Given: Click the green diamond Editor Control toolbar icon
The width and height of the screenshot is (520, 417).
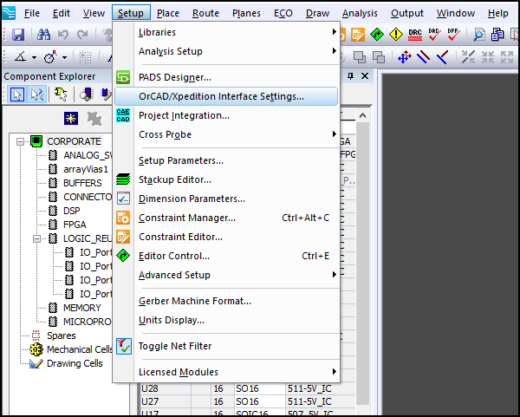Looking at the screenshot, I should [377, 34].
